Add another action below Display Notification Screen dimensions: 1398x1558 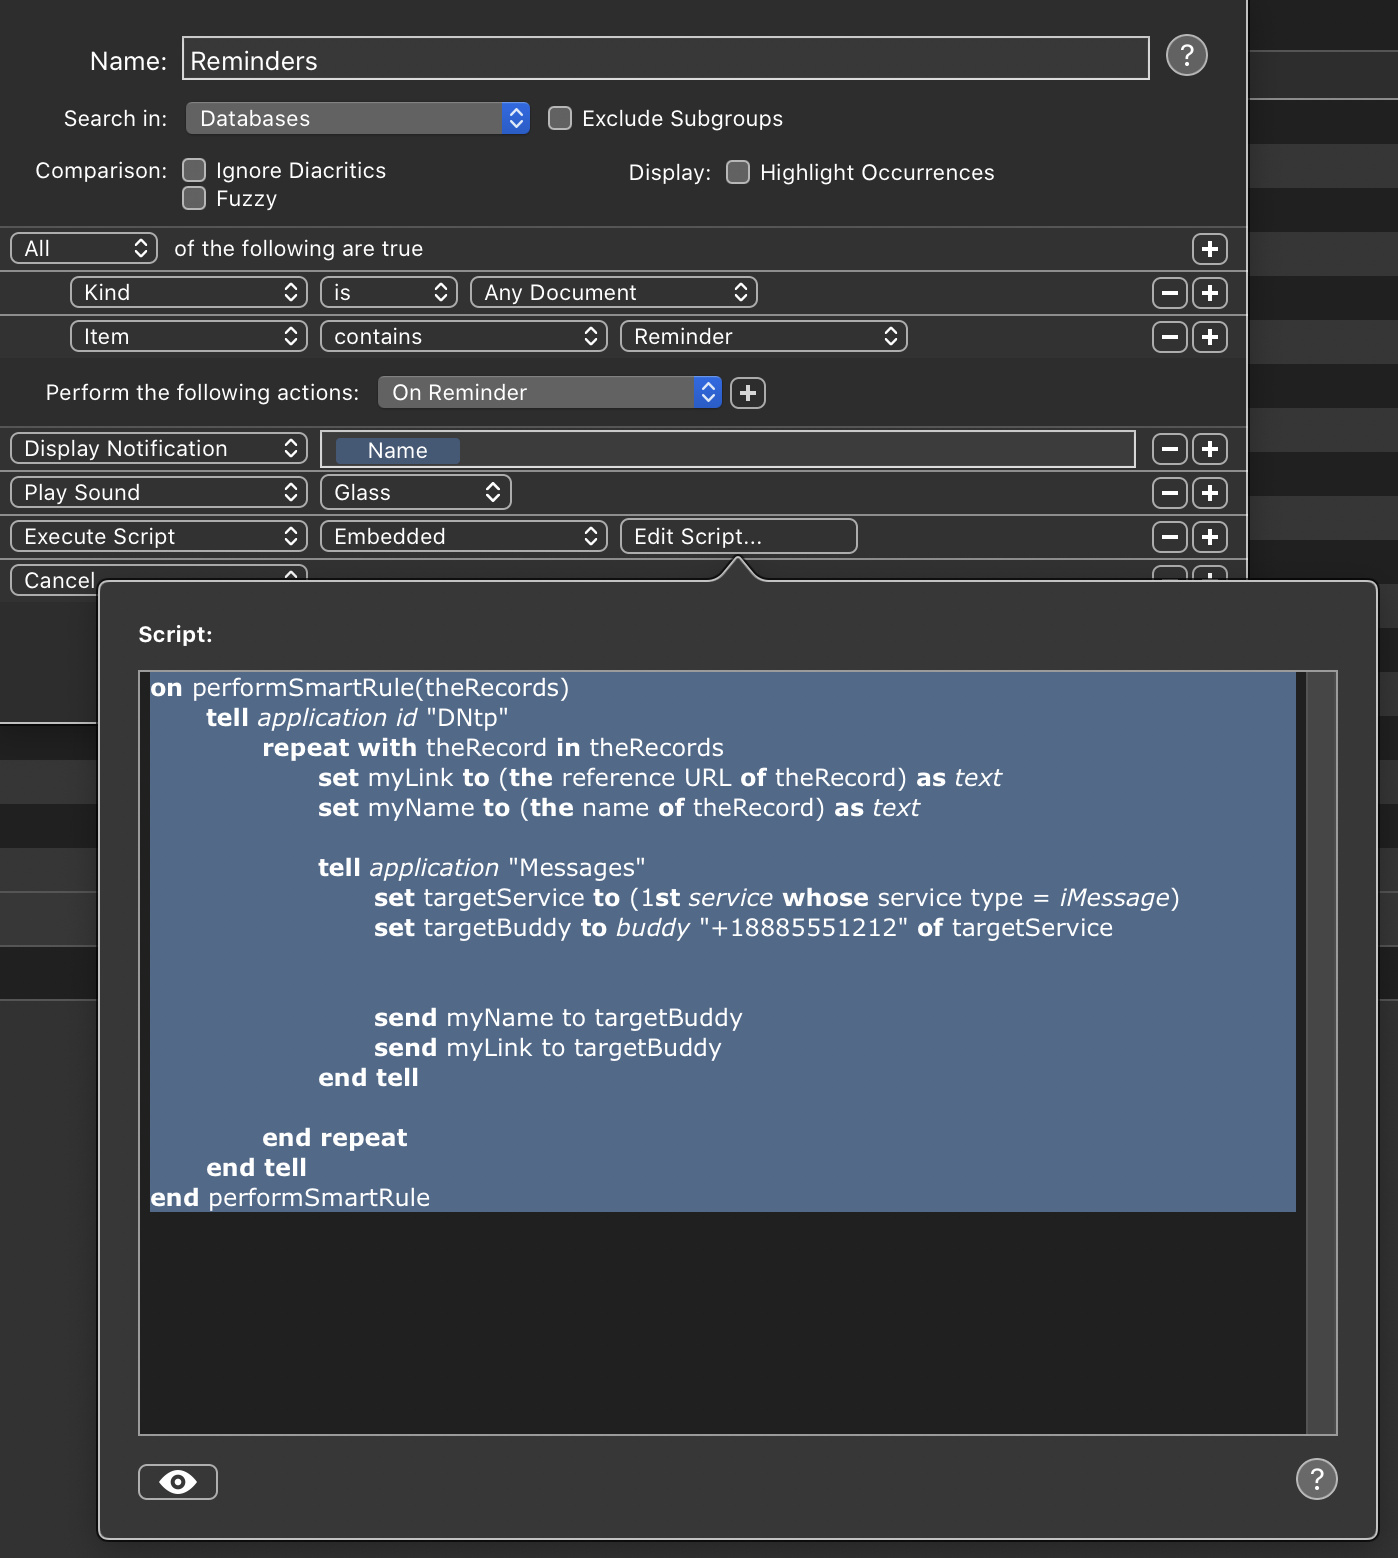pos(1209,449)
